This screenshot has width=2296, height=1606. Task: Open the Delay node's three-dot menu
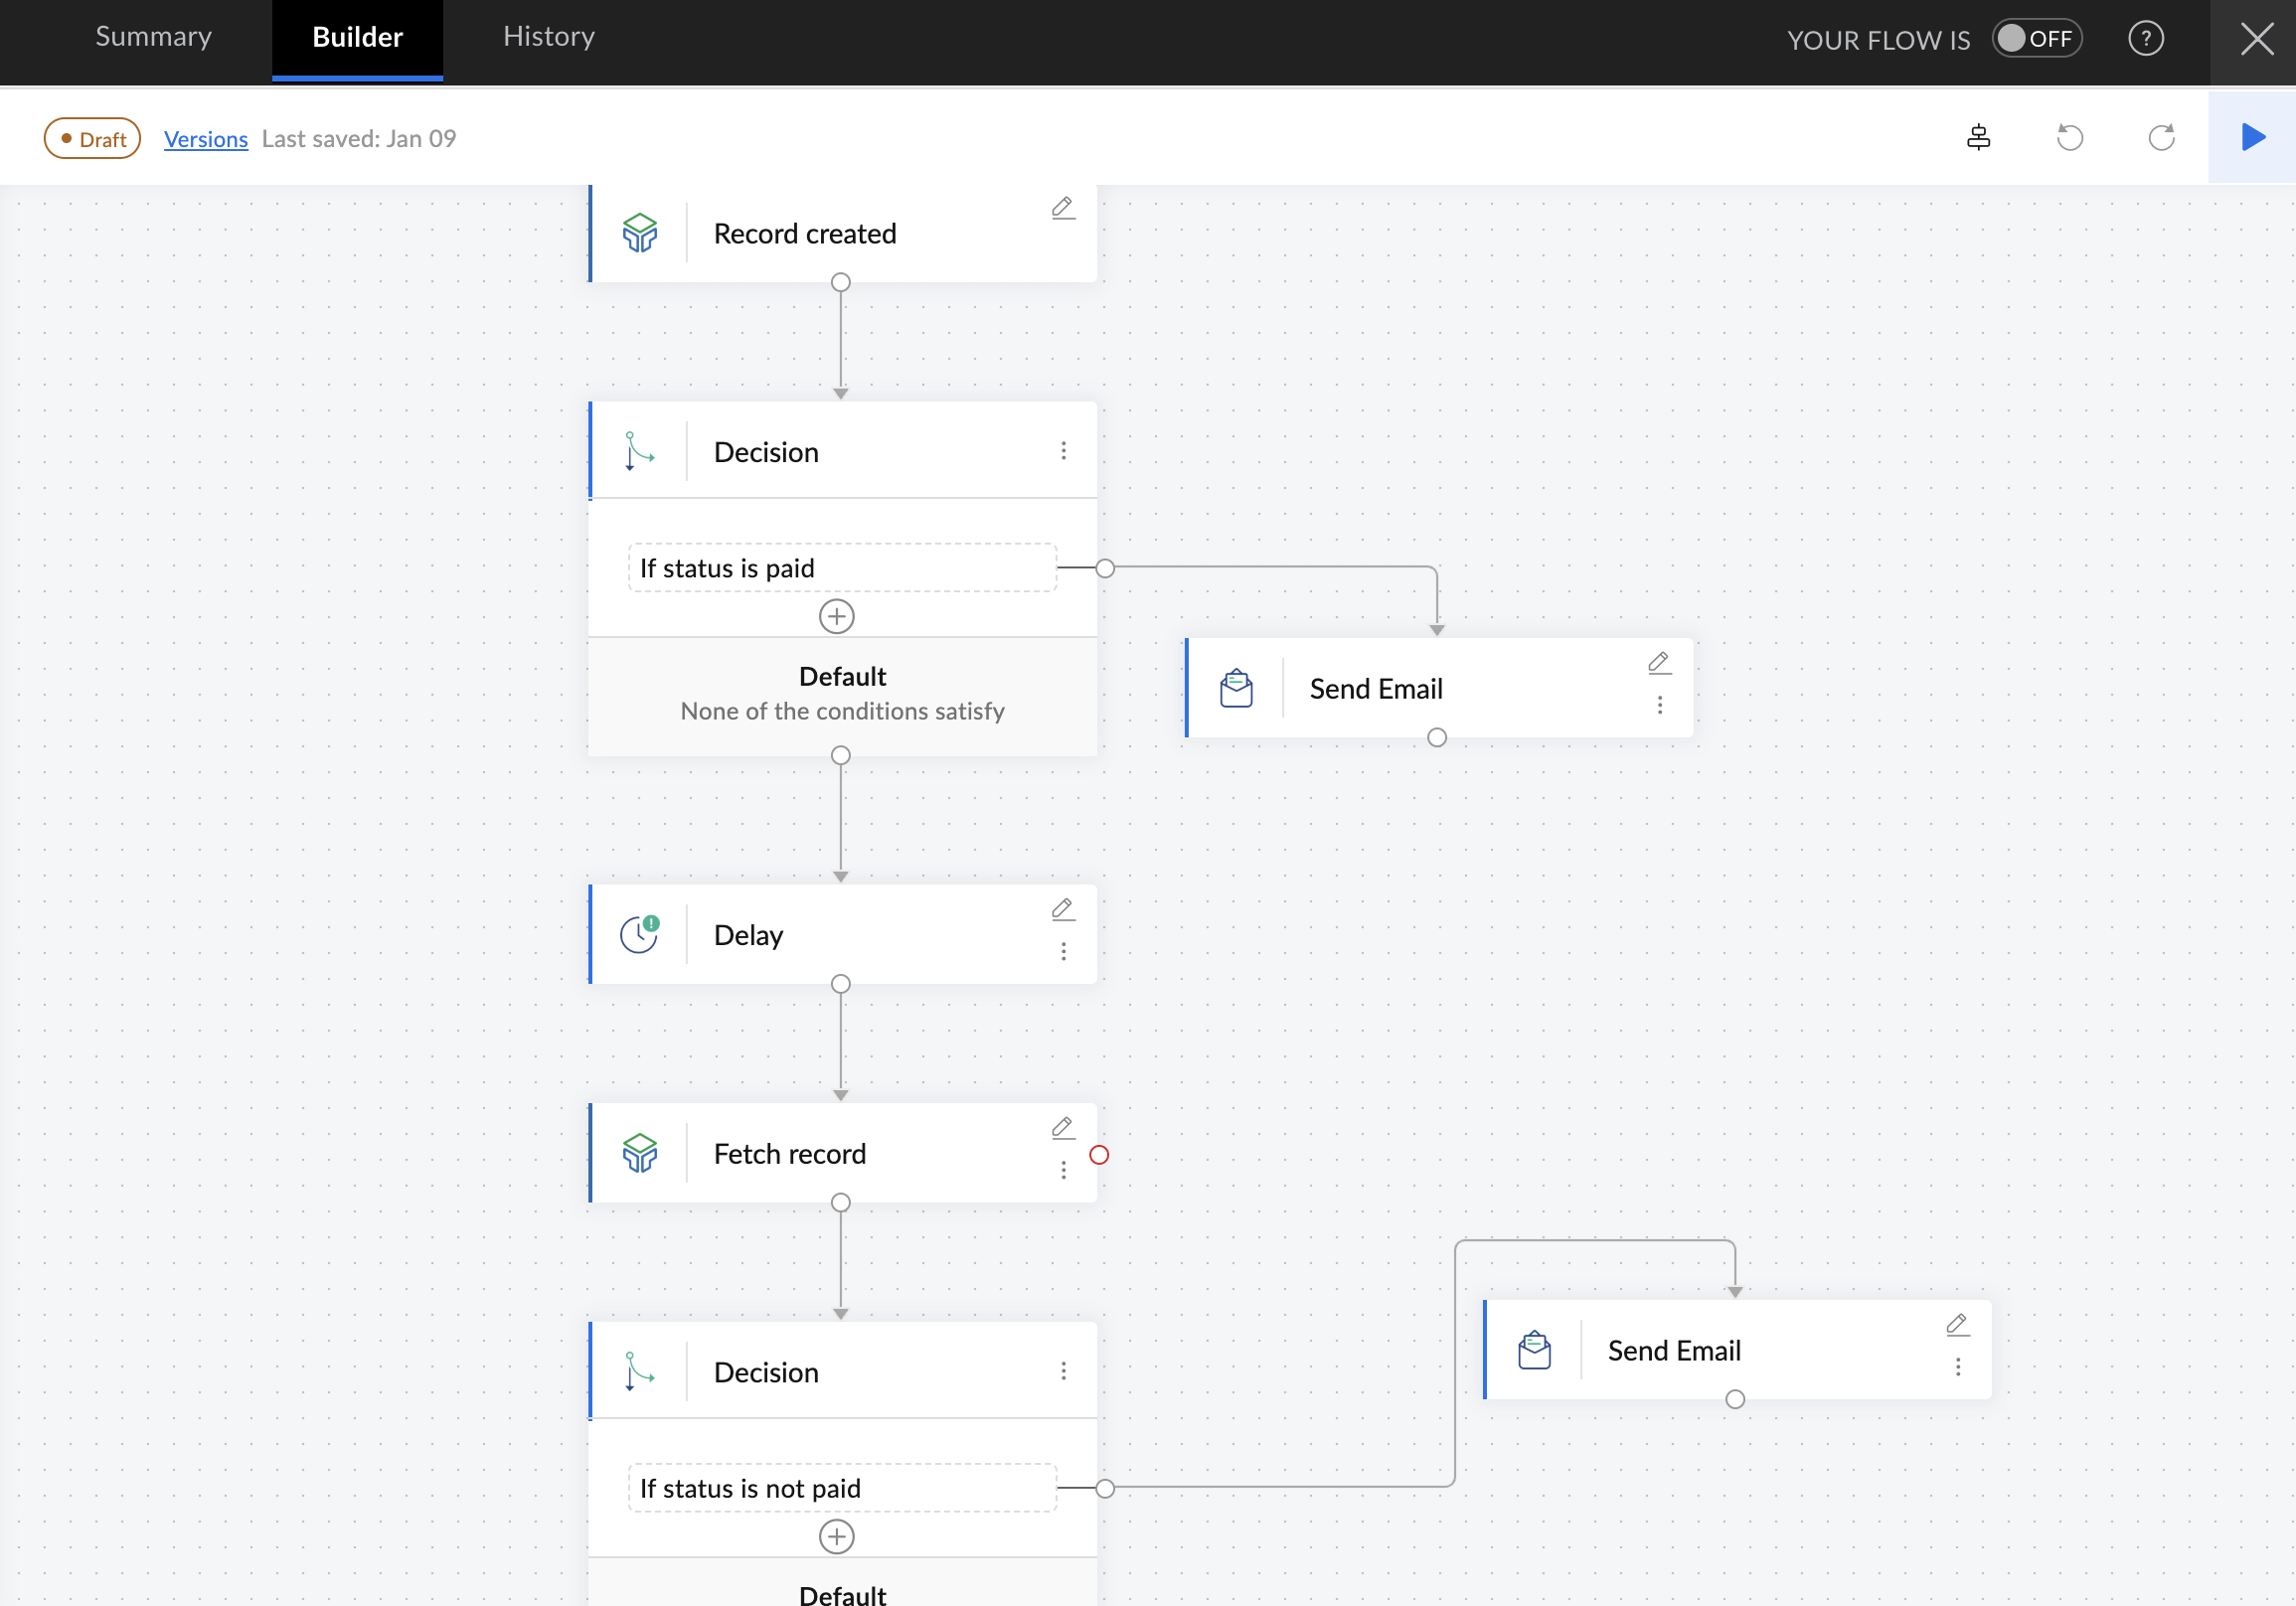pos(1063,951)
